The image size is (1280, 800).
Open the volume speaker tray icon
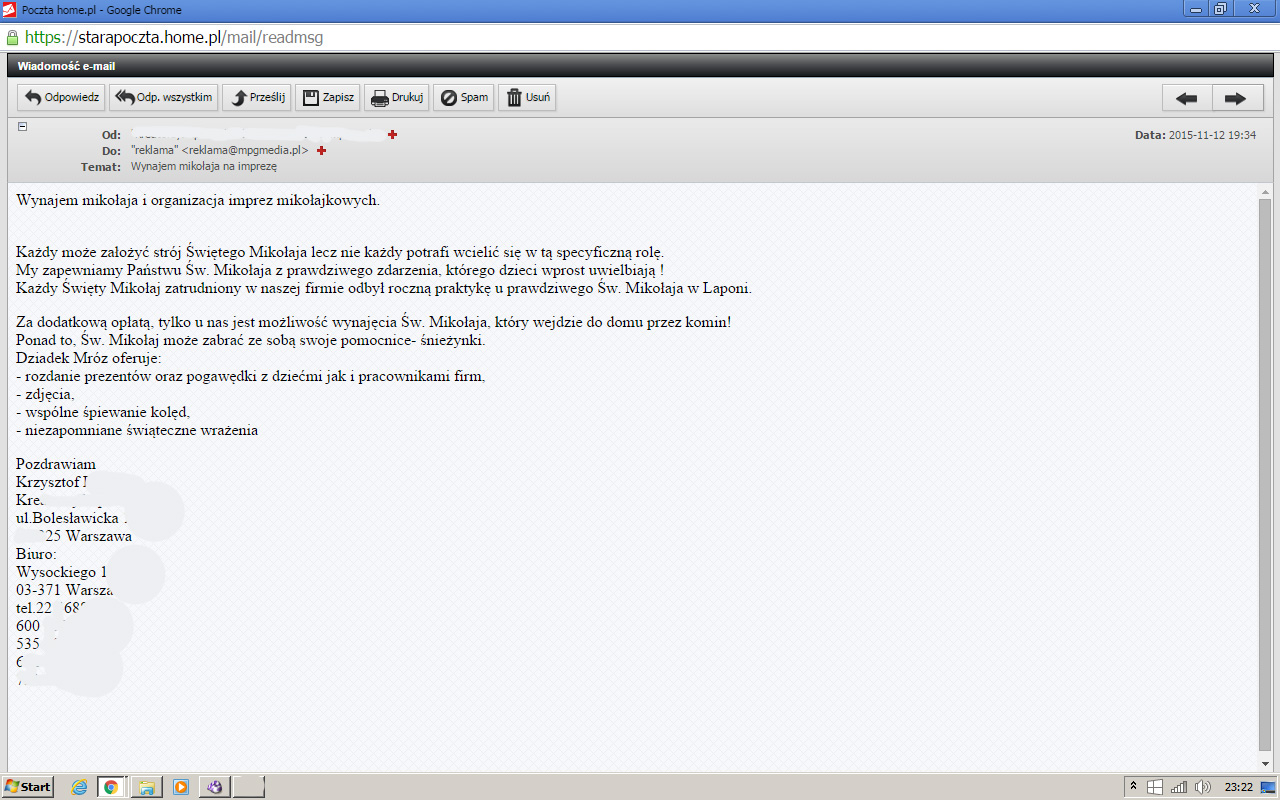pyautogui.click(x=1203, y=787)
